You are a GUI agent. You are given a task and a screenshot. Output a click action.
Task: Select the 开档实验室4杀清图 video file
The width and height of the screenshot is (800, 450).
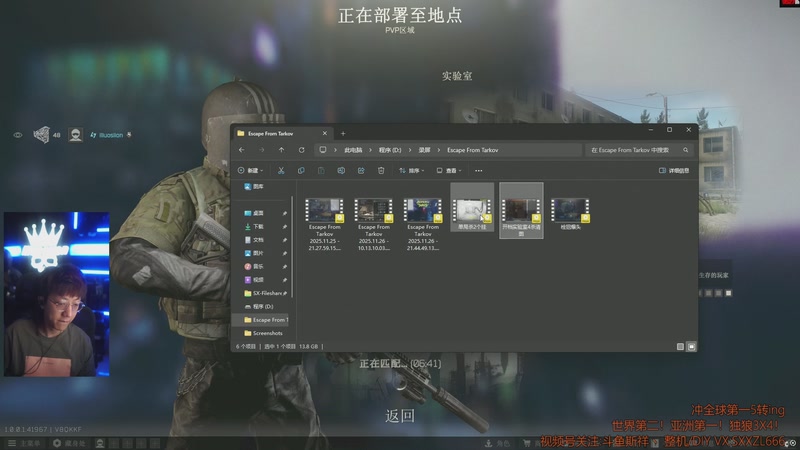tap(521, 211)
